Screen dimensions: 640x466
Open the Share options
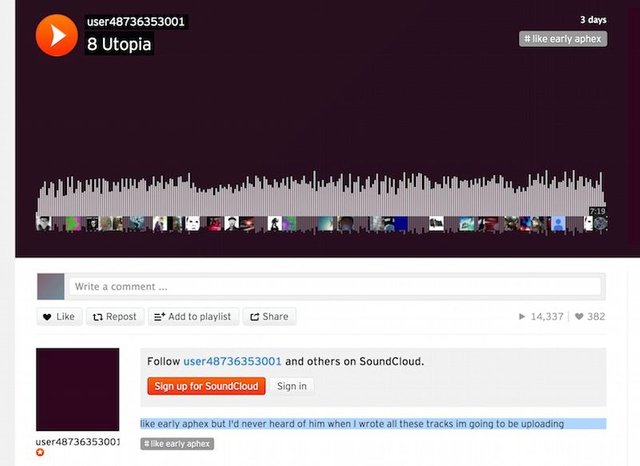click(x=269, y=317)
